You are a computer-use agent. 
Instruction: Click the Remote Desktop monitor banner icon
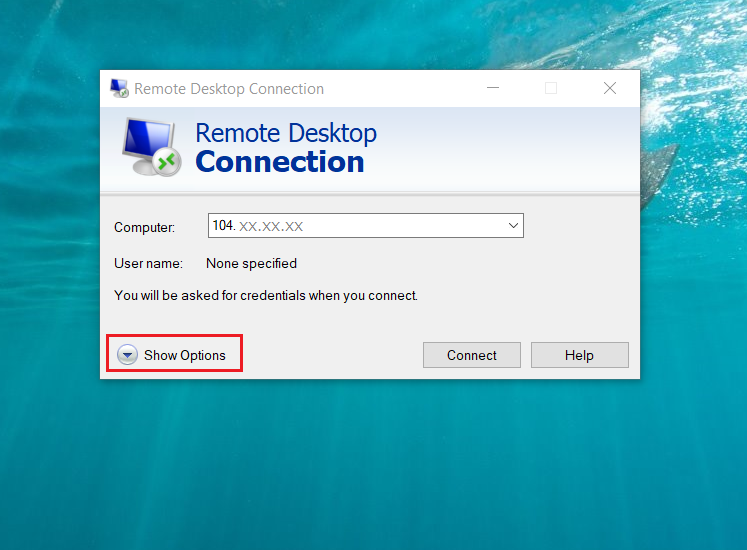pyautogui.click(x=152, y=147)
